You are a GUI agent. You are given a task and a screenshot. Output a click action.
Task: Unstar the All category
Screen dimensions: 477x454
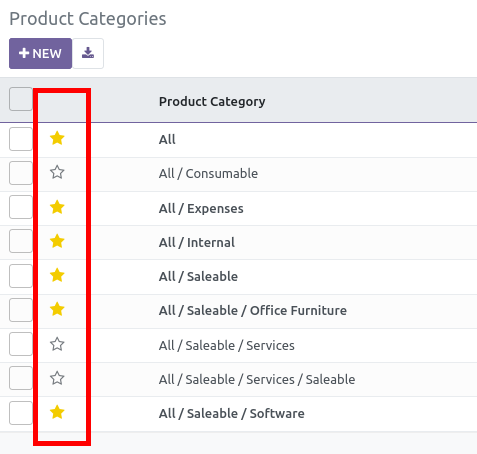click(x=57, y=138)
